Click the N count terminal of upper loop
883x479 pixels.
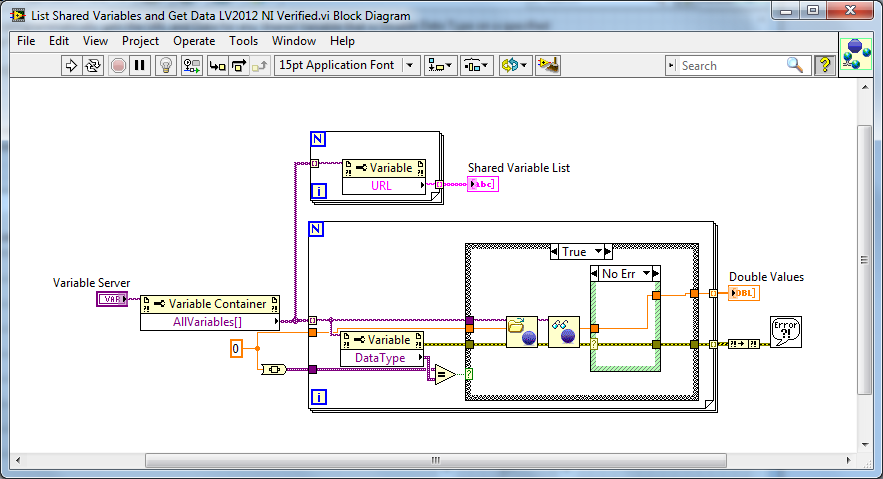318,139
